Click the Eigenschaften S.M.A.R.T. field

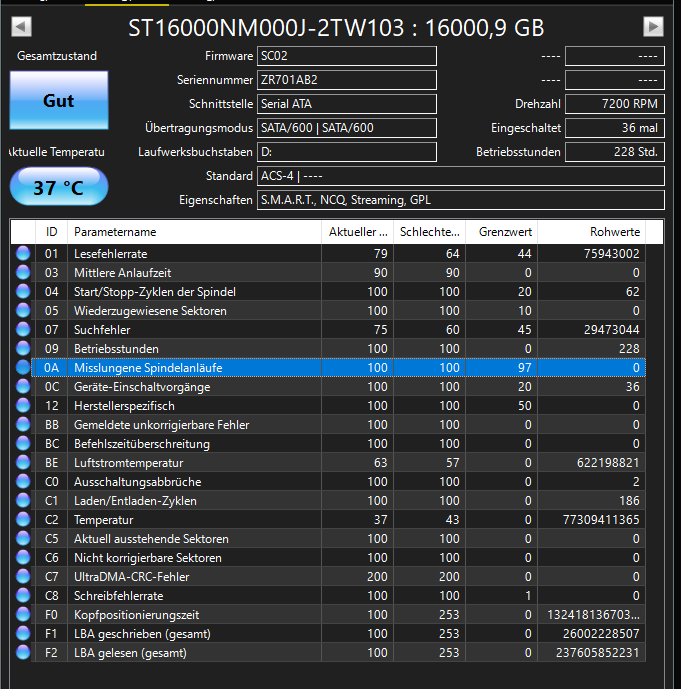point(460,200)
